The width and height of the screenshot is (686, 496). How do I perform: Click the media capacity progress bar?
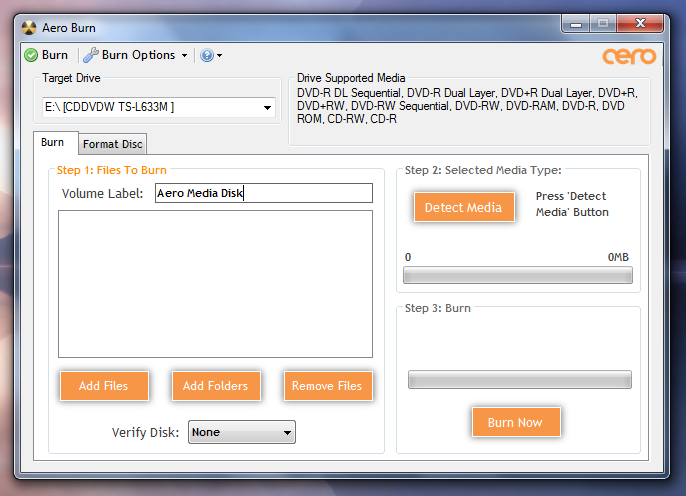tap(518, 275)
